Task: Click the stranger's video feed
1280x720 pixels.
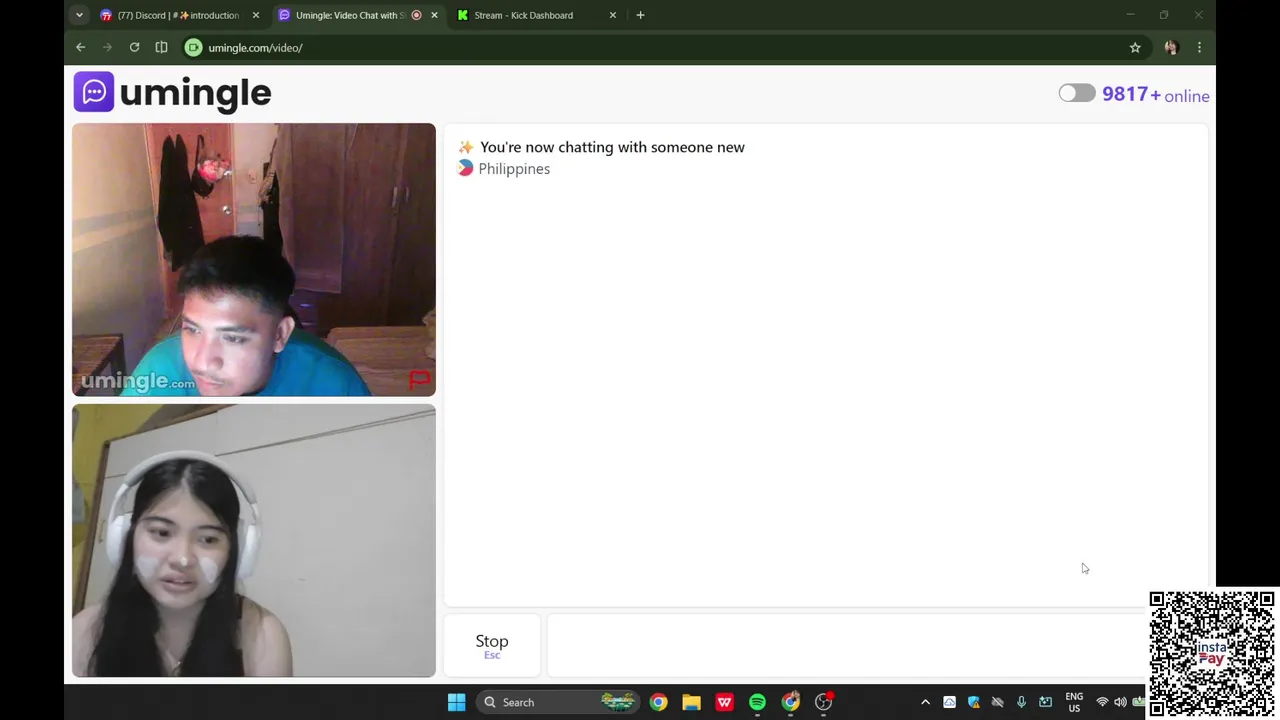Action: point(254,260)
